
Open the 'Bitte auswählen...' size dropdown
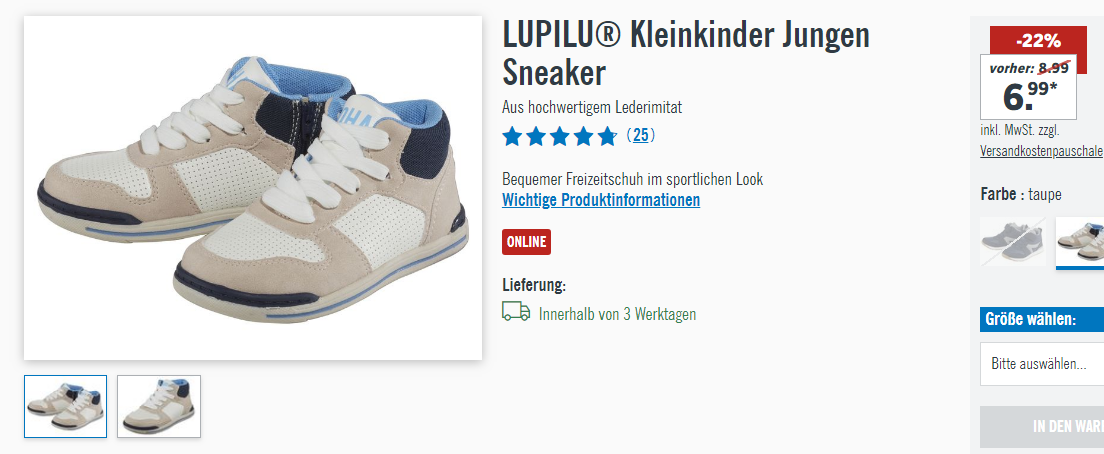coord(1042,364)
